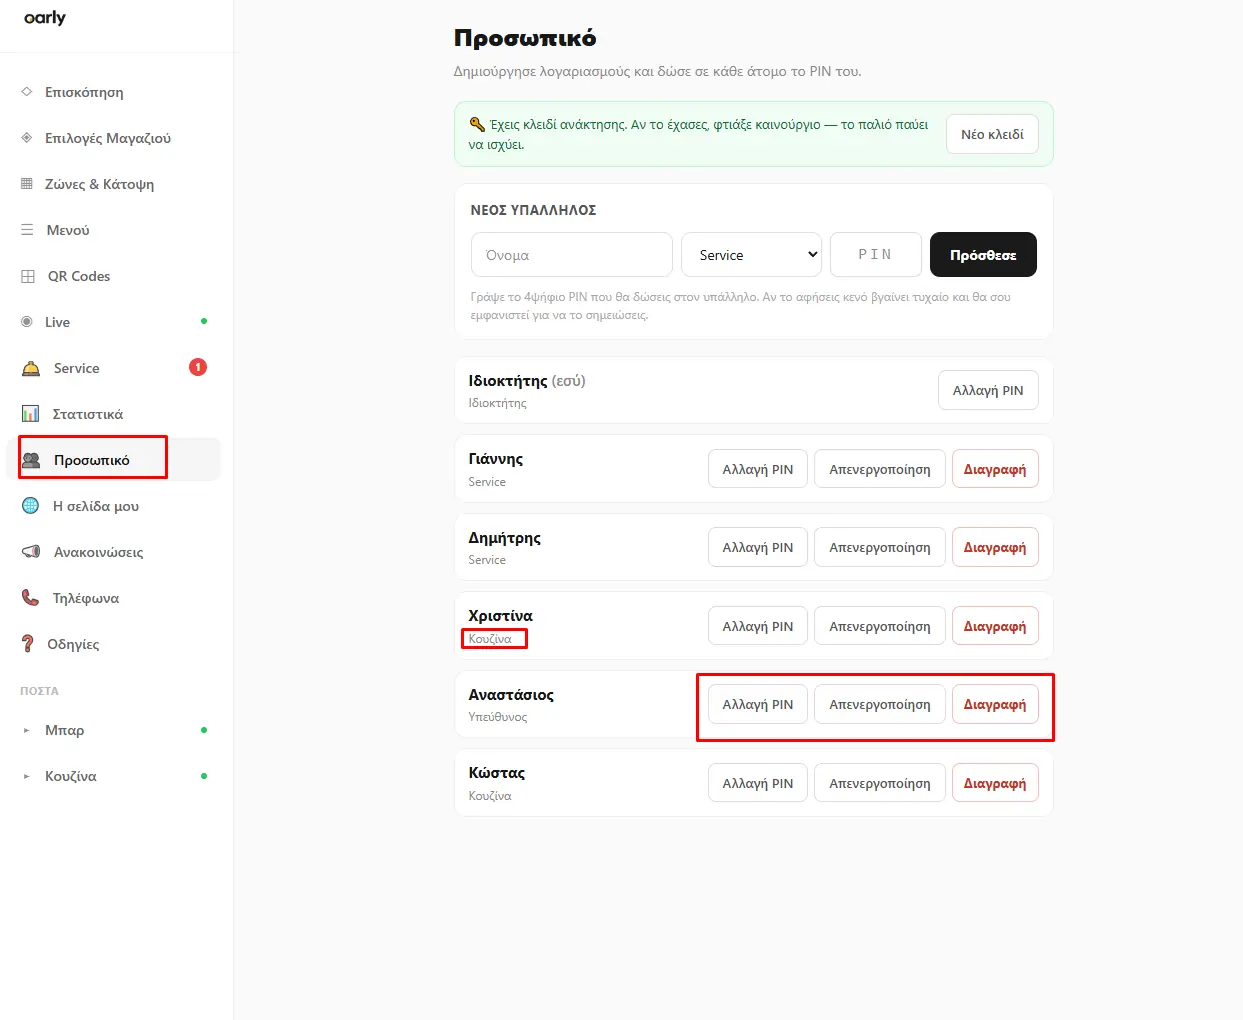The height and width of the screenshot is (1020, 1243).
Task: Change PIN for Ιδιοκτήτης
Action: click(988, 390)
